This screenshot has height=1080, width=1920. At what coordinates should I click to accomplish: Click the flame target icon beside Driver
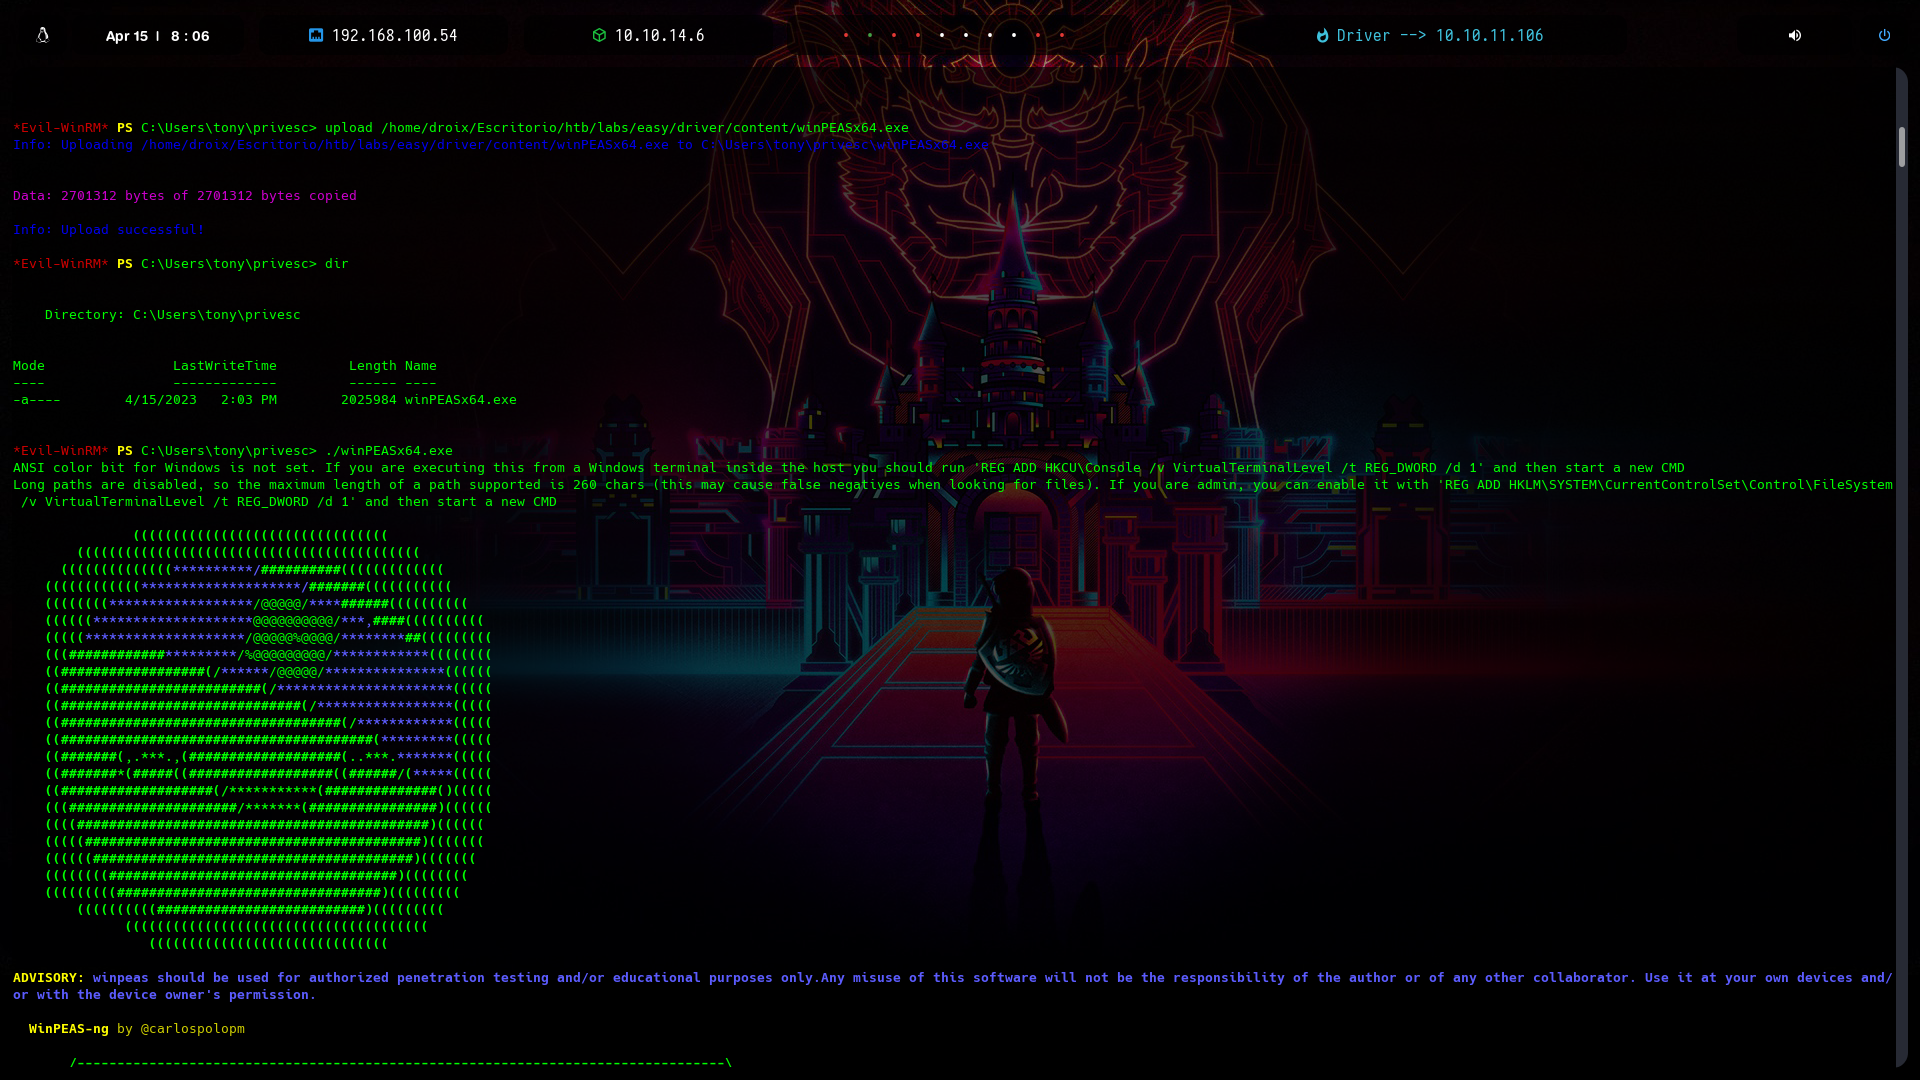[1322, 35]
